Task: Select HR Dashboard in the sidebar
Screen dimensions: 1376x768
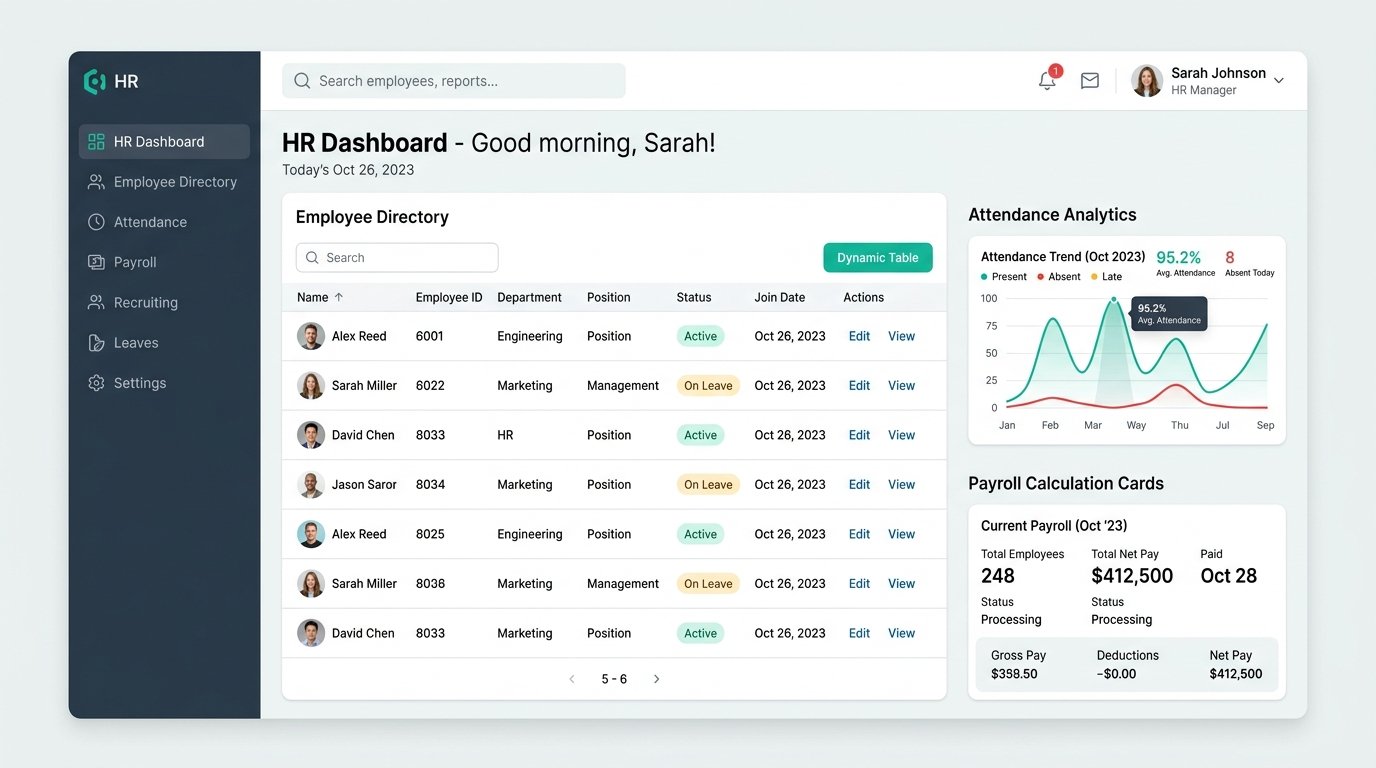Action: point(164,142)
